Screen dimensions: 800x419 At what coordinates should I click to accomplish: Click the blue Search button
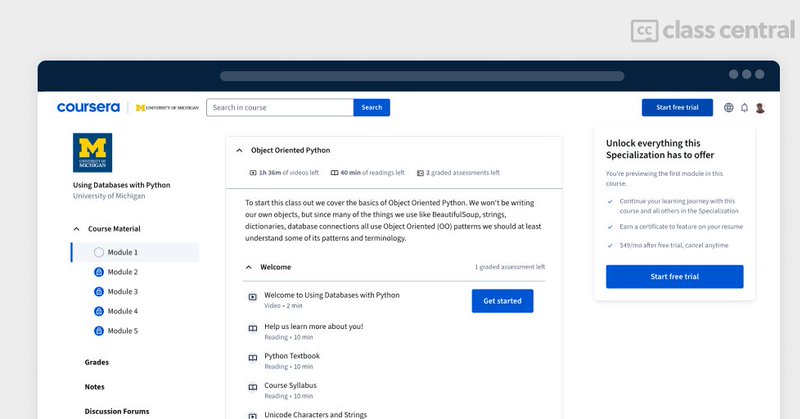(371, 108)
